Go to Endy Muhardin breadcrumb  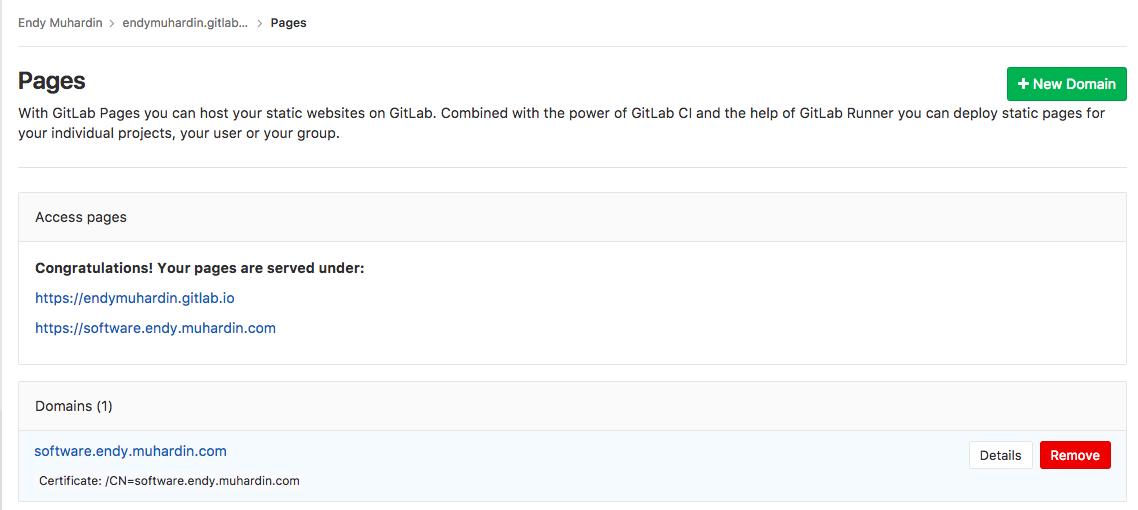click(60, 23)
